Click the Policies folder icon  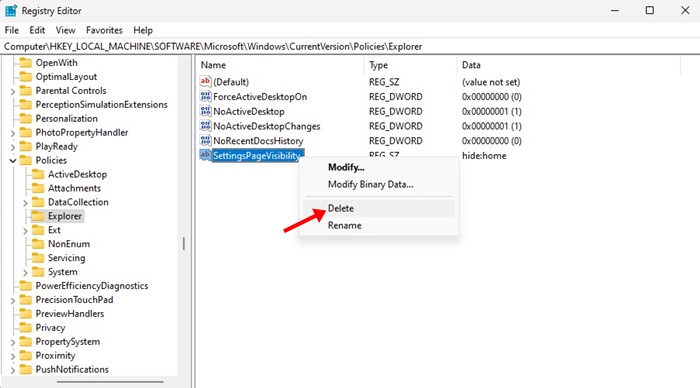click(26, 160)
